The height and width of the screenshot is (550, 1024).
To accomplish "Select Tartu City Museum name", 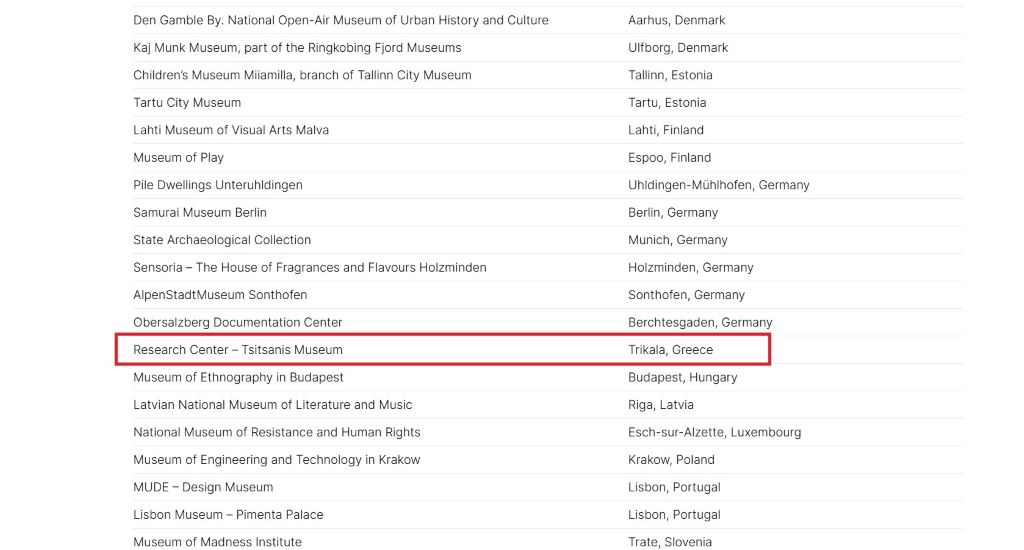I will click(187, 103).
